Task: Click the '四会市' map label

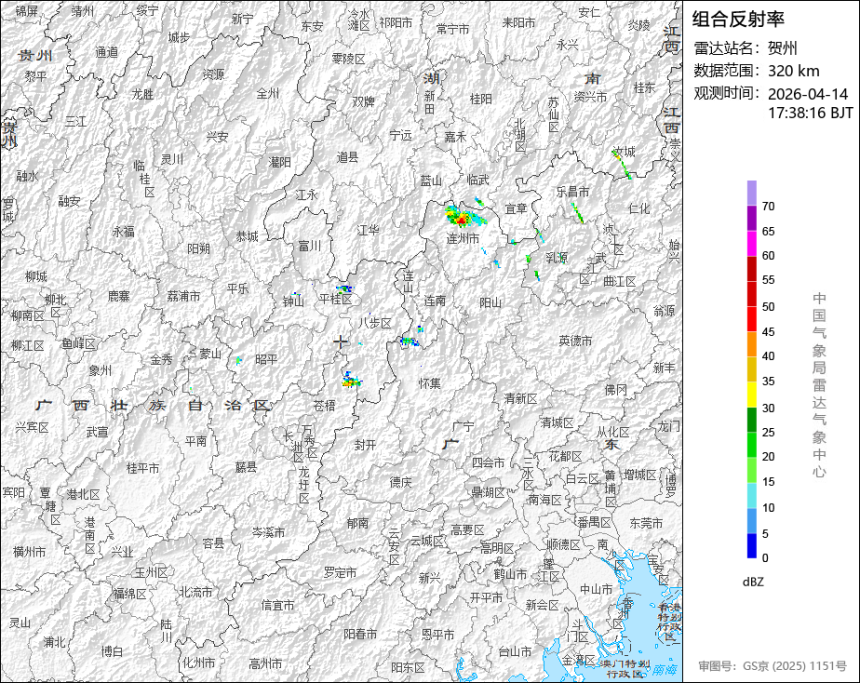Action: click(488, 462)
